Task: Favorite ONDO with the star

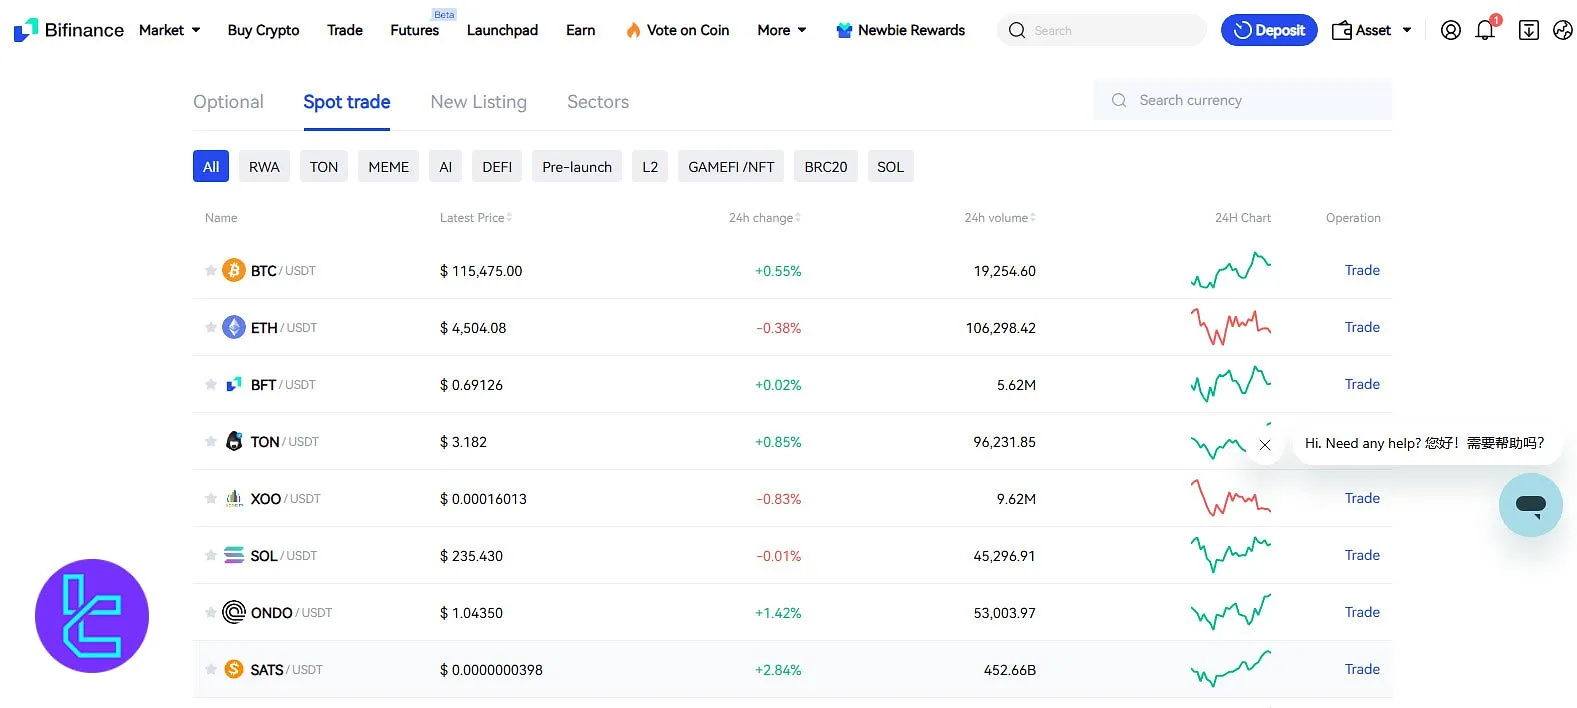Action: pos(210,612)
